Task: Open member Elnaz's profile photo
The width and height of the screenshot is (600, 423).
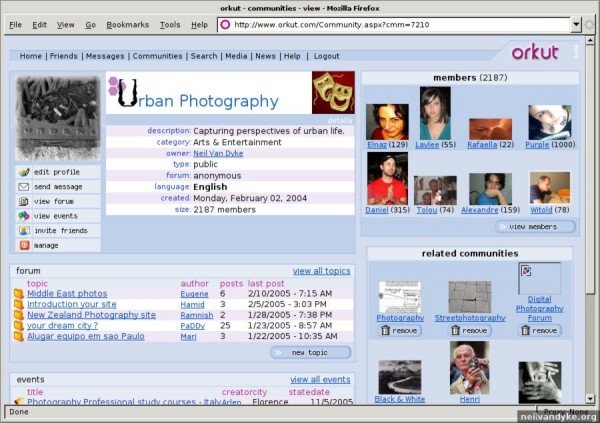Action: (x=386, y=121)
